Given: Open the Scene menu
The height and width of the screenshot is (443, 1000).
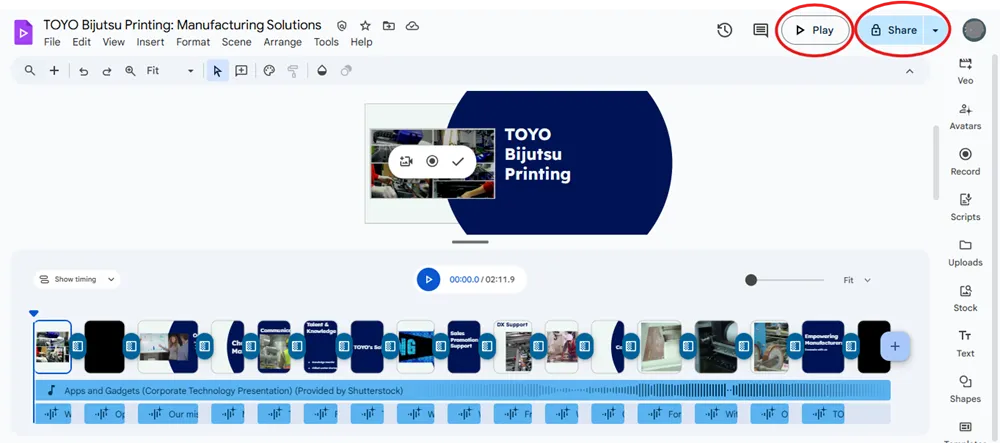Looking at the screenshot, I should 236,42.
